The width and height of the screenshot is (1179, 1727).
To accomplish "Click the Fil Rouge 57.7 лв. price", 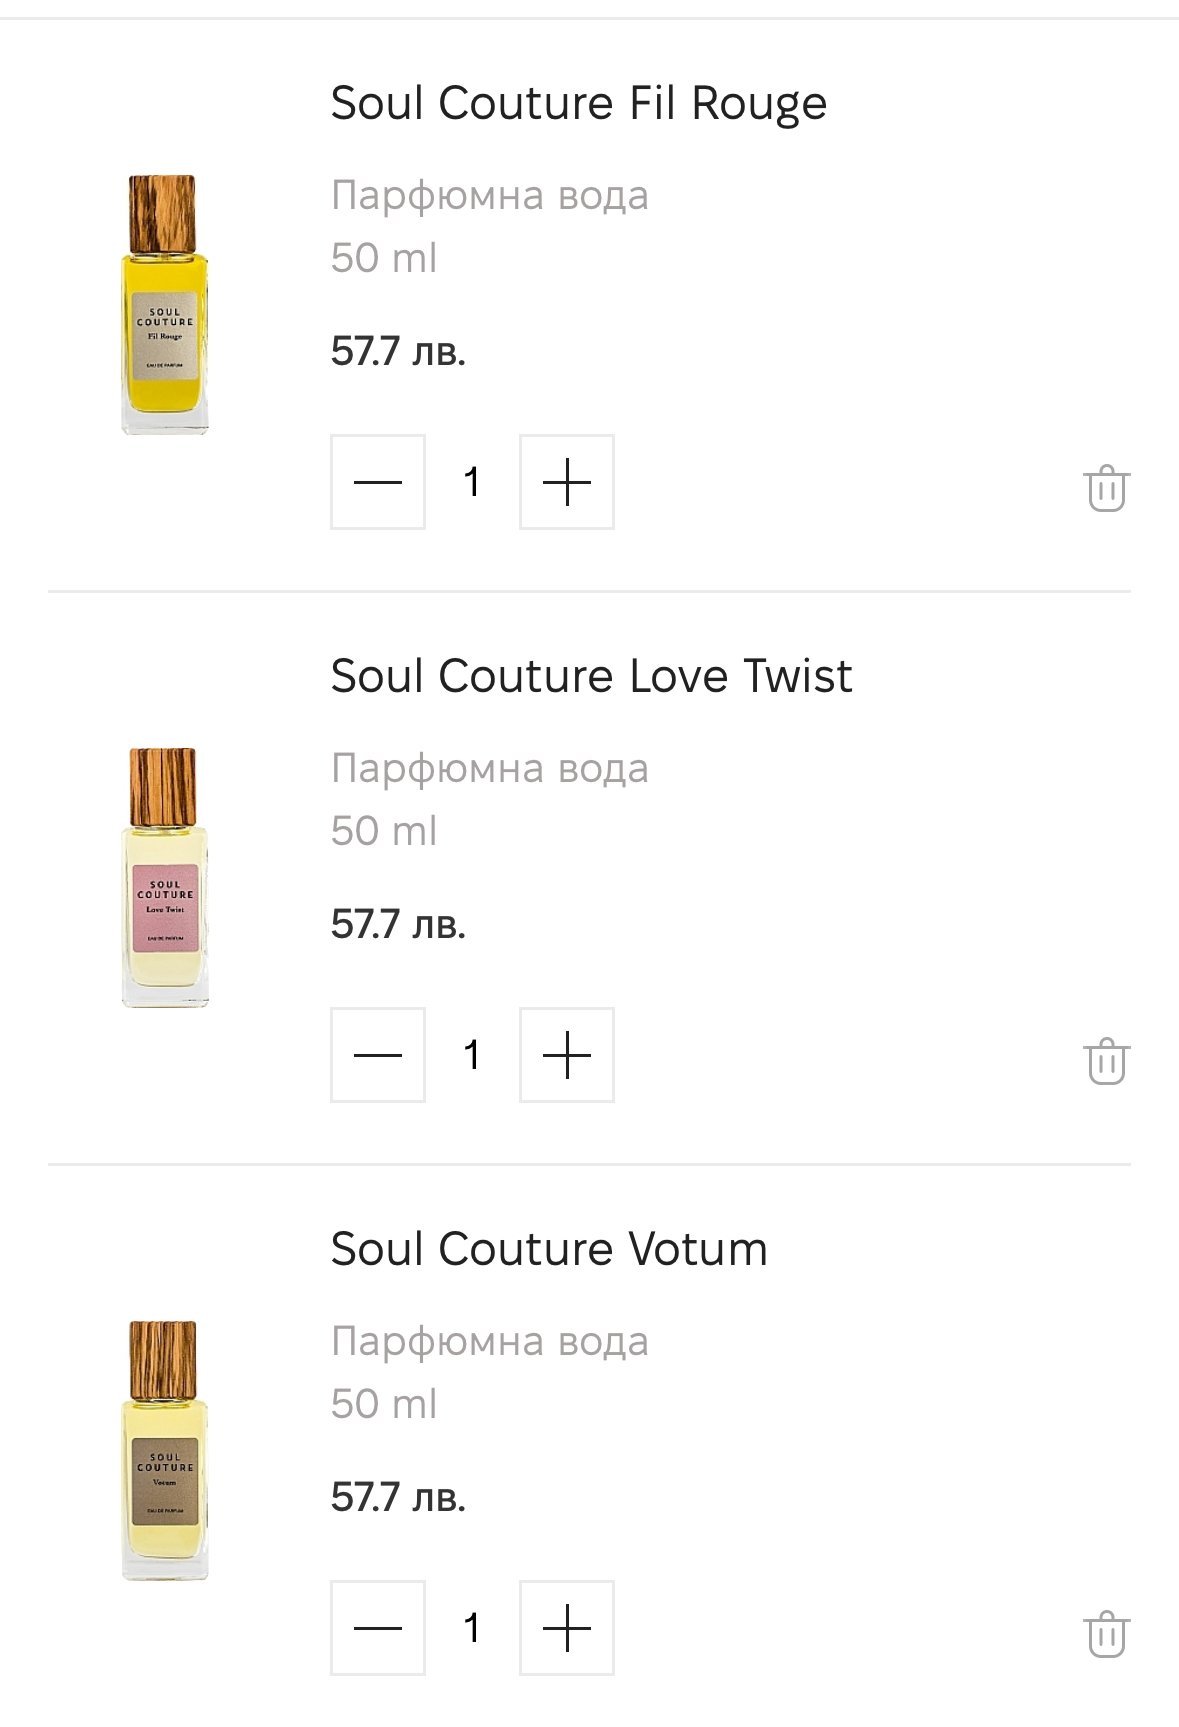I will (x=398, y=351).
